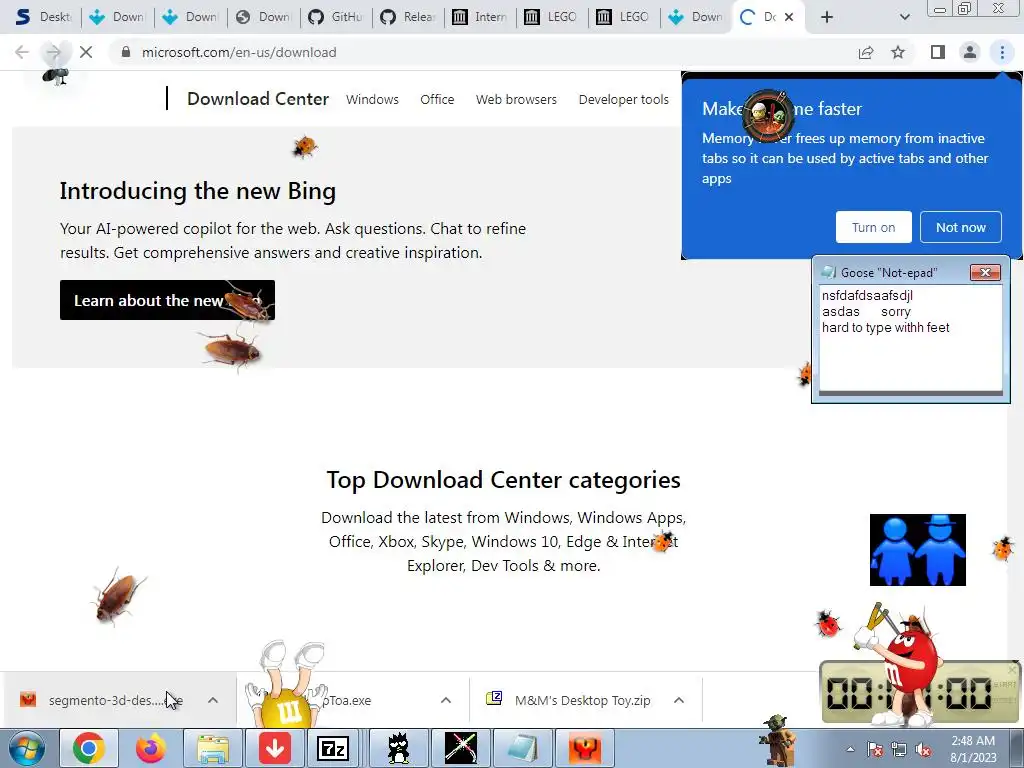Open a new browser tab

point(827,17)
